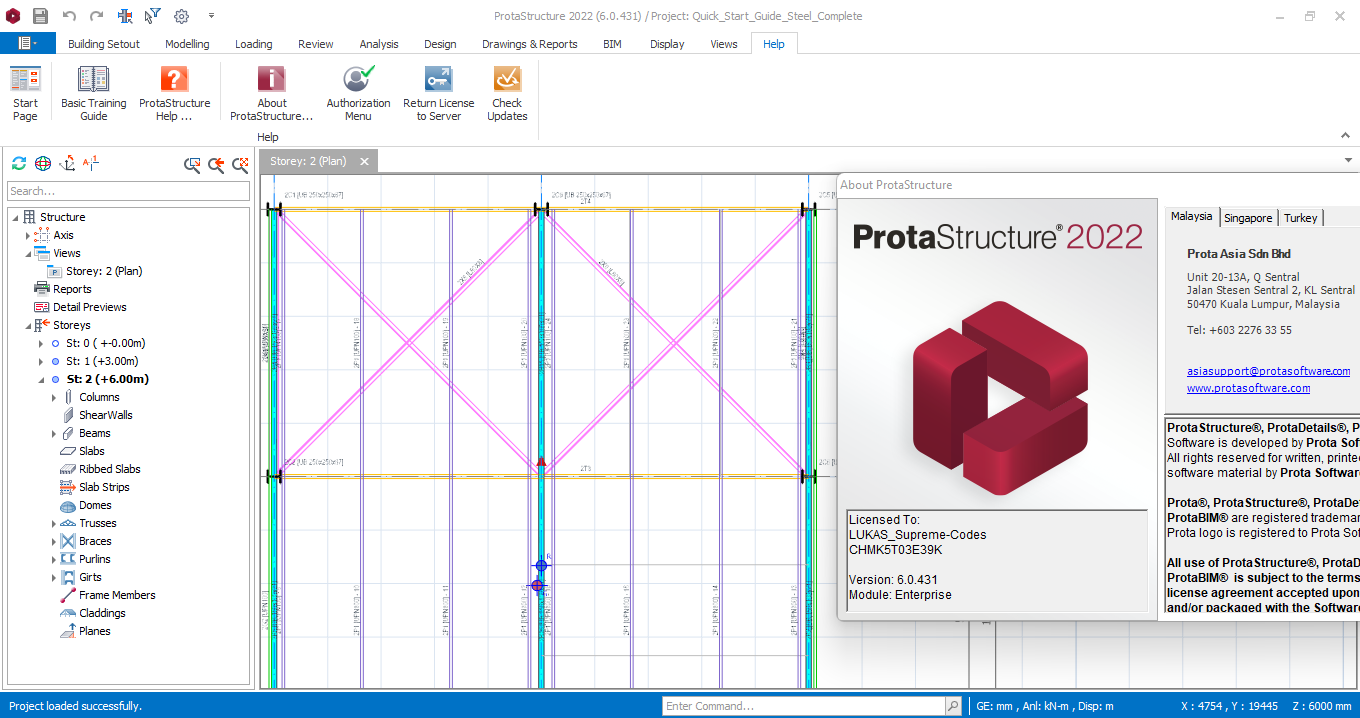The height and width of the screenshot is (718, 1360).
Task: Launch ProtaStructure Help
Action: [x=174, y=90]
